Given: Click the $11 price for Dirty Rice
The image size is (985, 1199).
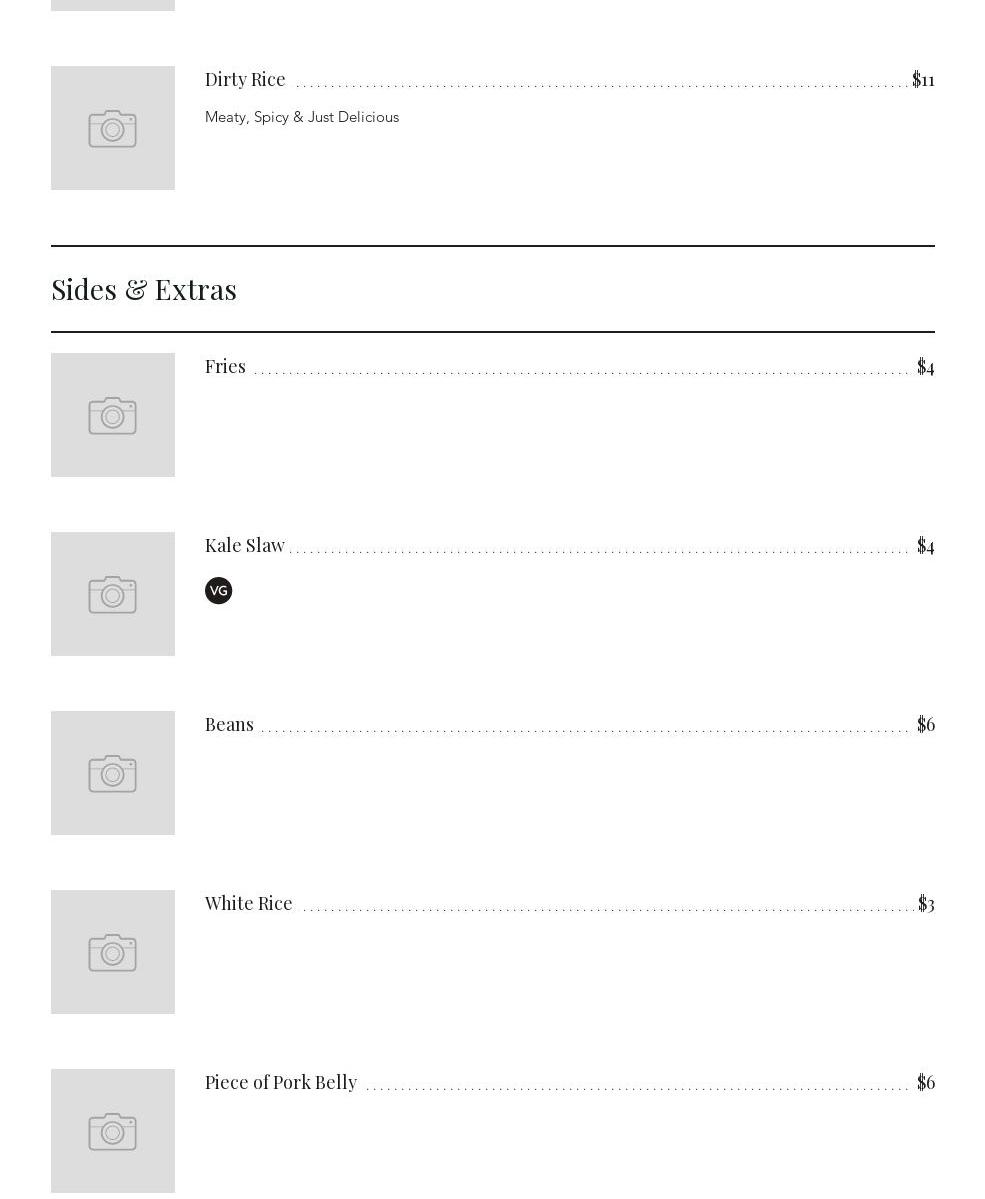Looking at the screenshot, I should click(923, 79).
